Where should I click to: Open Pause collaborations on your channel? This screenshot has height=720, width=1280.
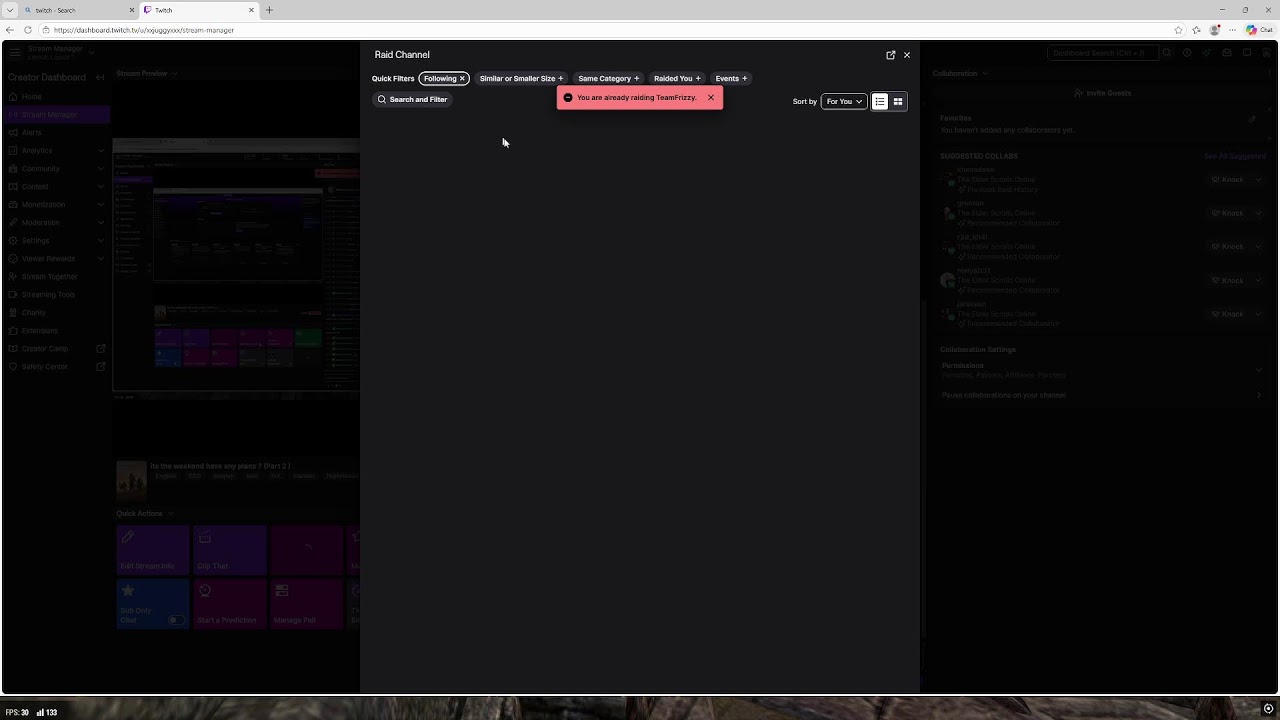[1102, 395]
